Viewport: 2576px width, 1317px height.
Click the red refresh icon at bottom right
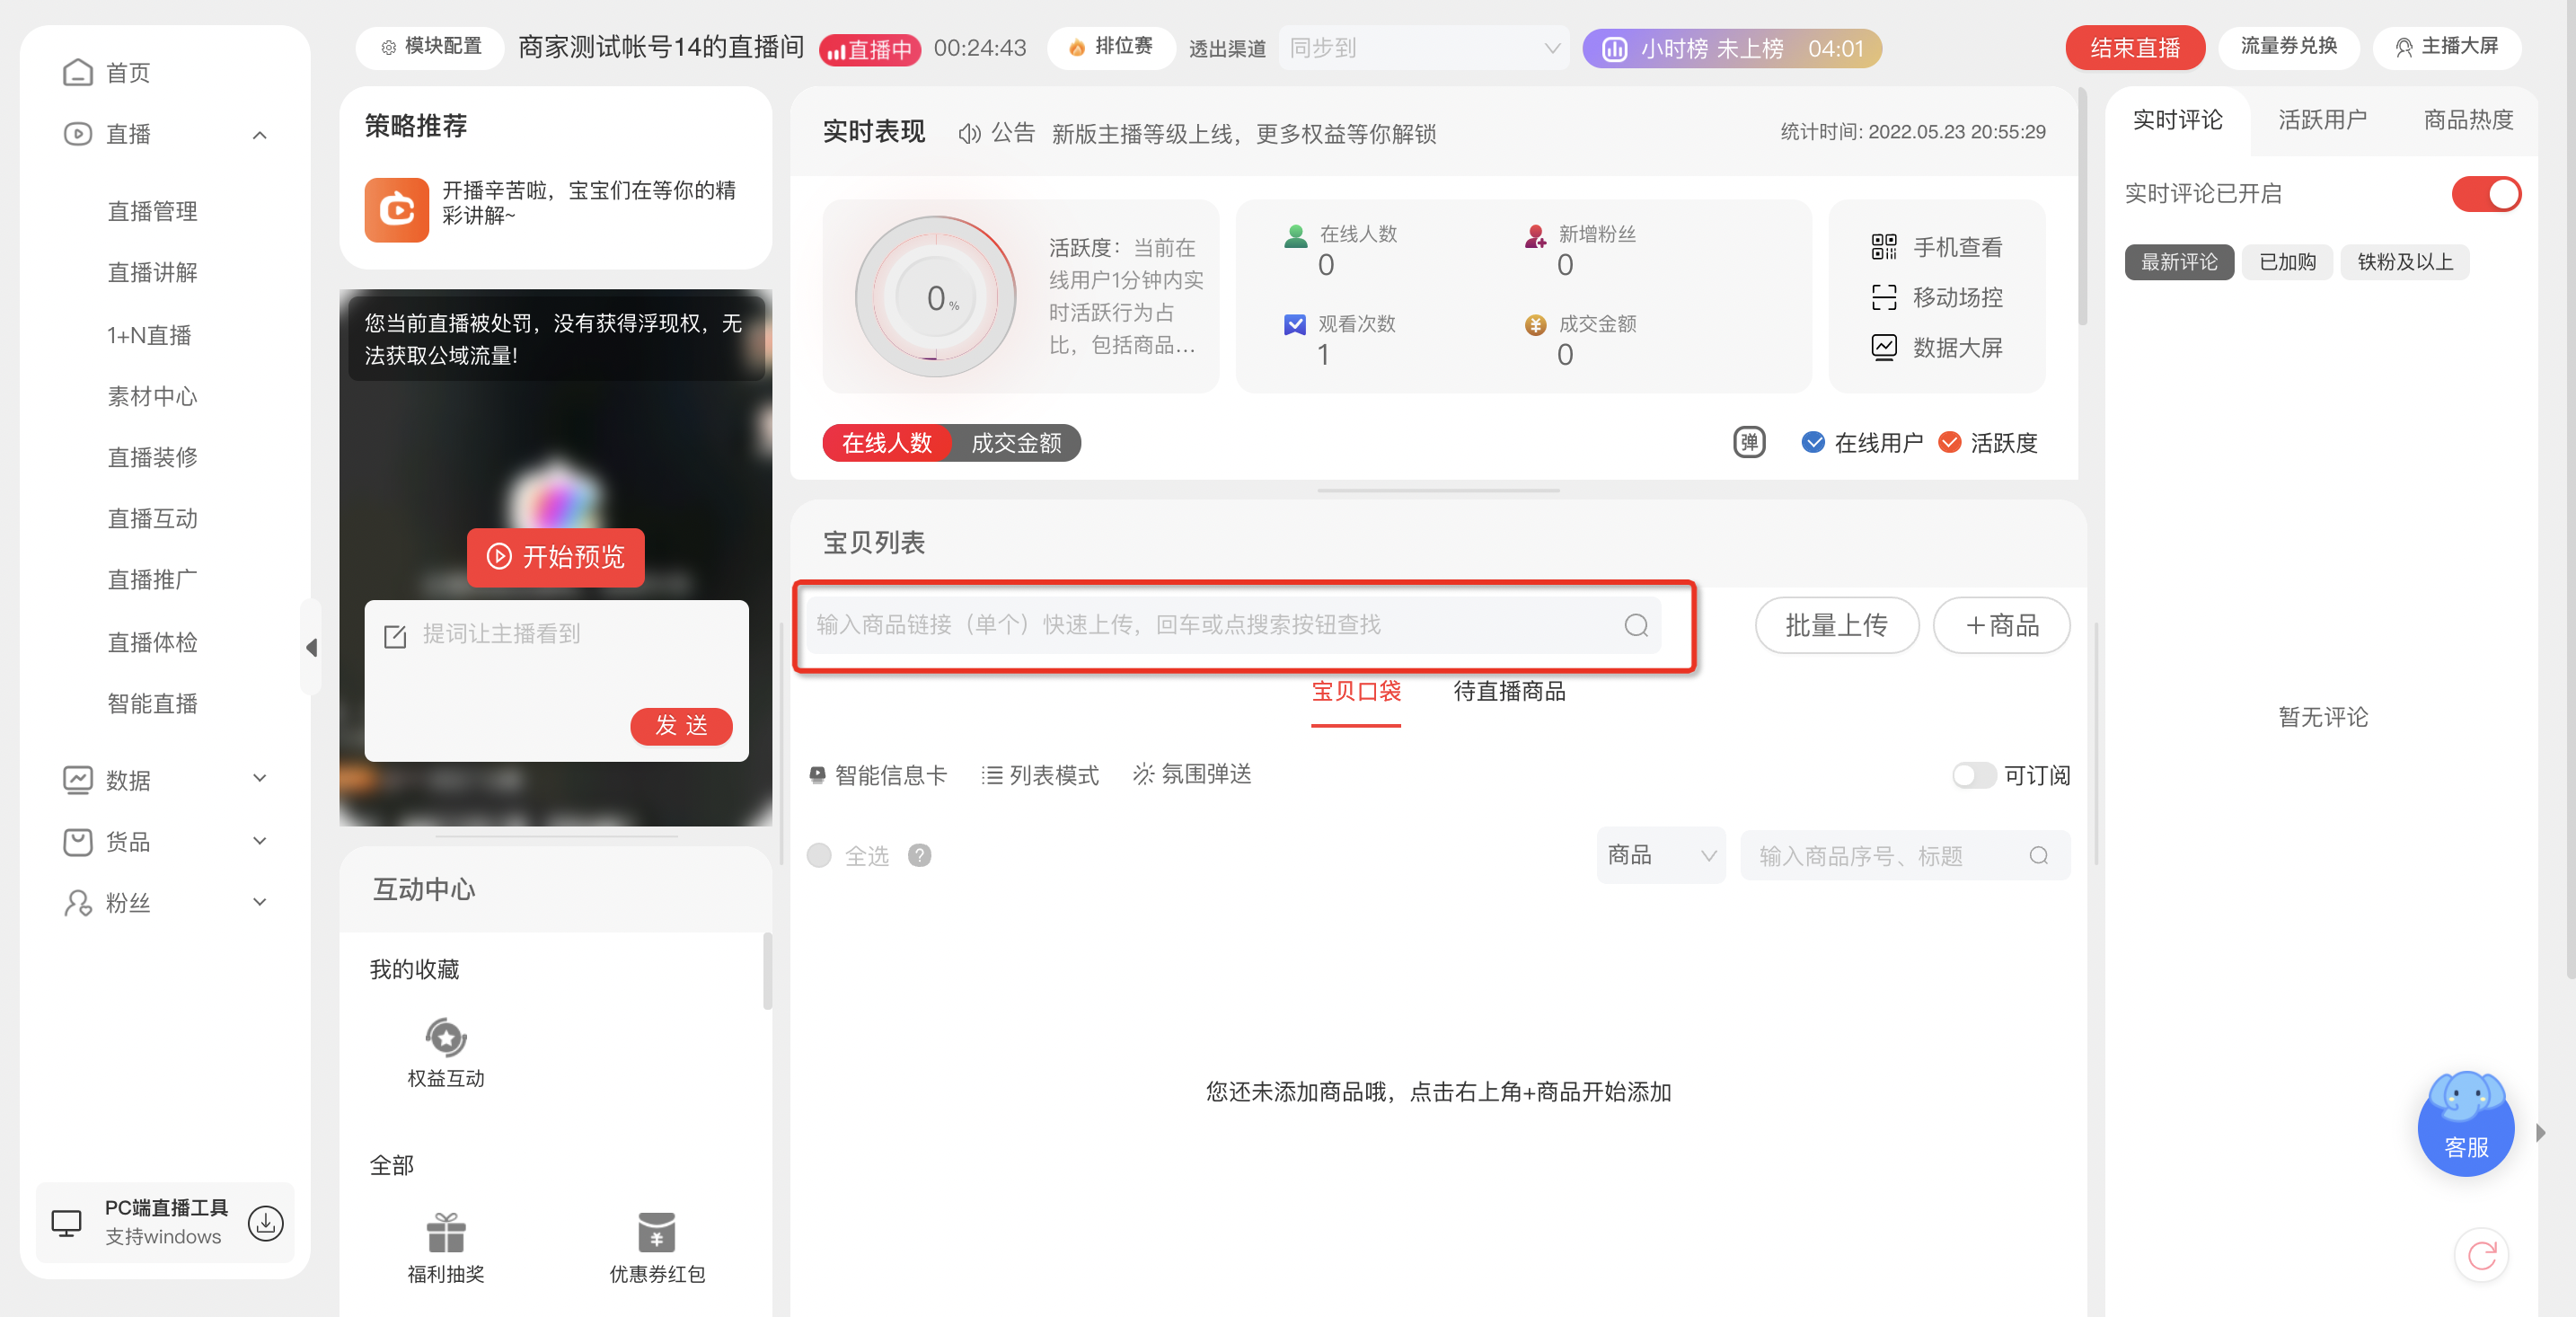(2481, 1254)
